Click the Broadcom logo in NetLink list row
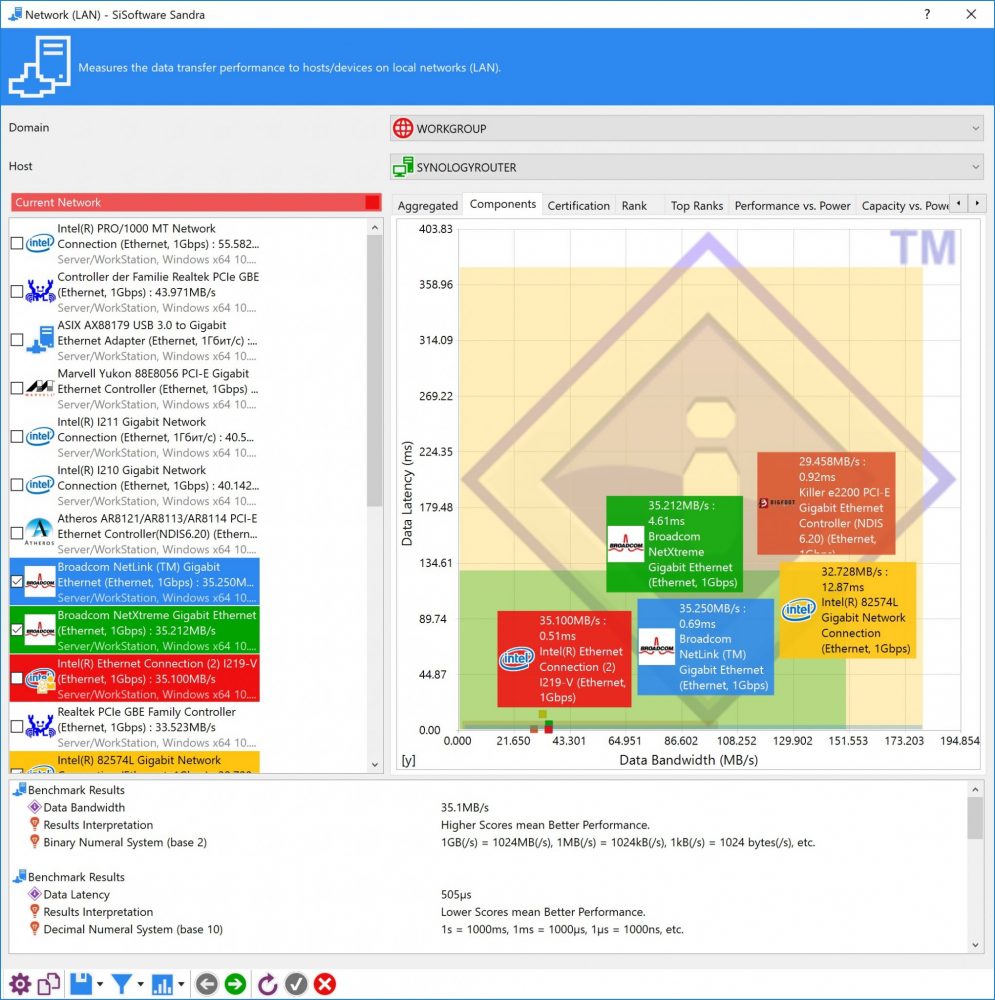This screenshot has height=1000, width=995. (x=40, y=582)
